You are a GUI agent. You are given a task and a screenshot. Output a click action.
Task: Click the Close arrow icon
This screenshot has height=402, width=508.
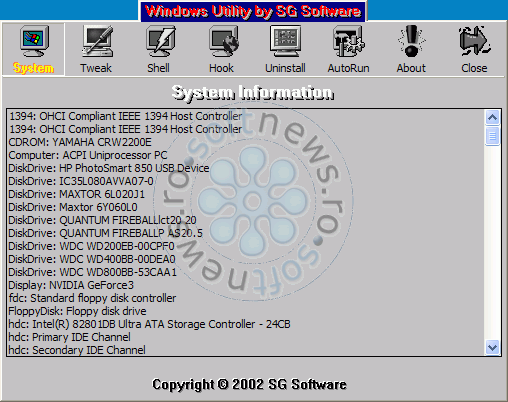coord(475,41)
